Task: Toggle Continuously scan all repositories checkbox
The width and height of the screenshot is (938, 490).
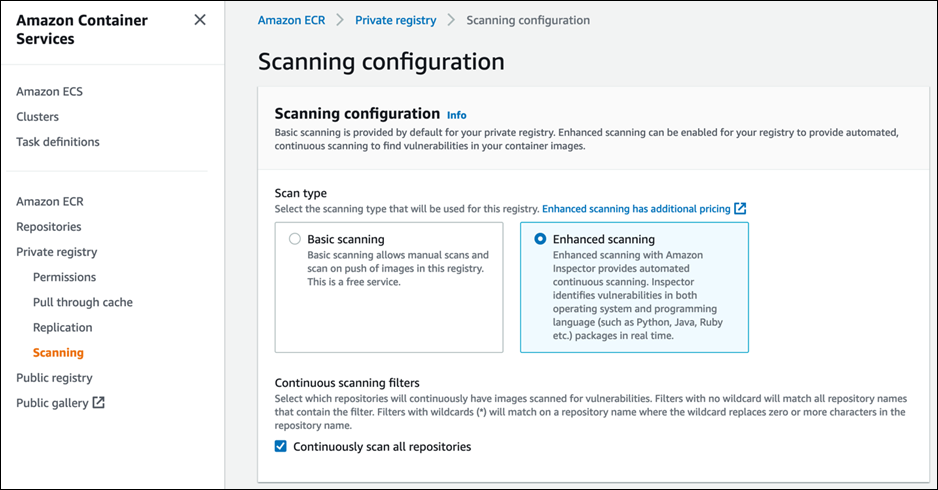Action: [x=281, y=446]
